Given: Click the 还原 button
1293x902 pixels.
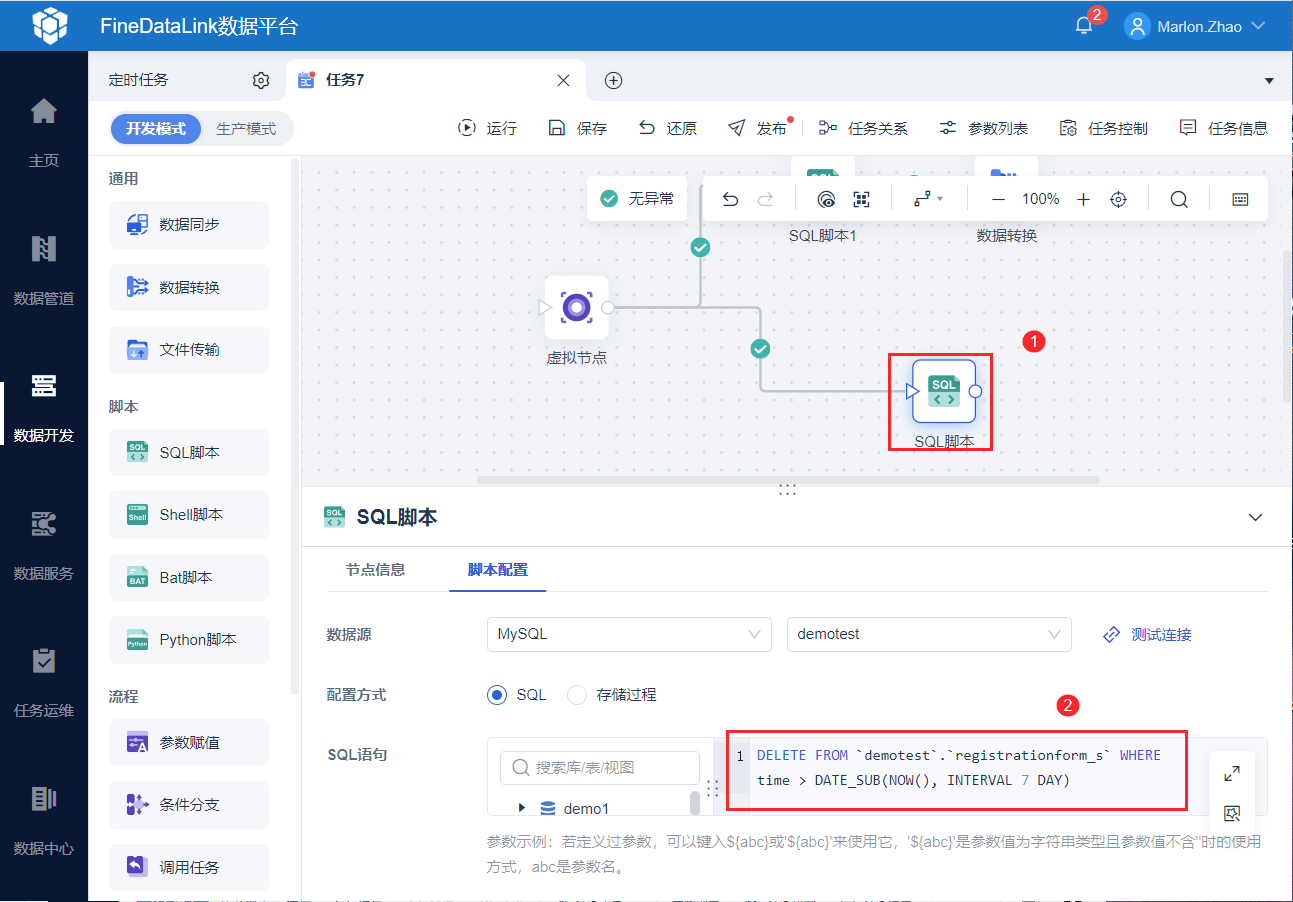Looking at the screenshot, I should 667,128.
